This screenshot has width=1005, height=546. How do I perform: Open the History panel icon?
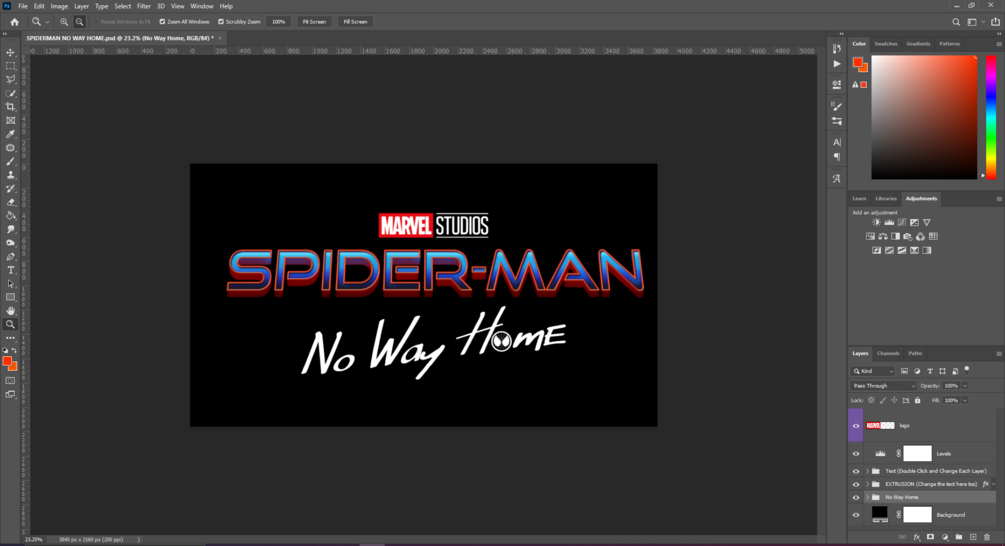[836, 49]
